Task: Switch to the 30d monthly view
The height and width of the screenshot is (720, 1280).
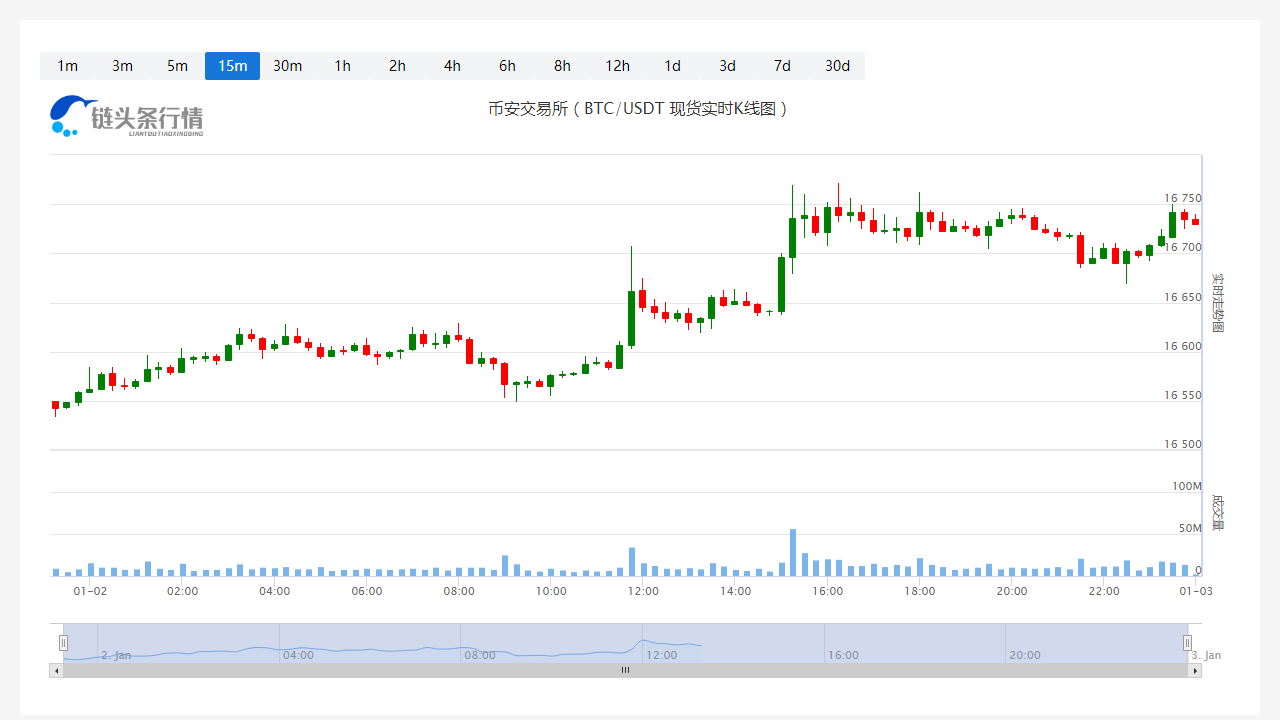Action: click(x=837, y=66)
